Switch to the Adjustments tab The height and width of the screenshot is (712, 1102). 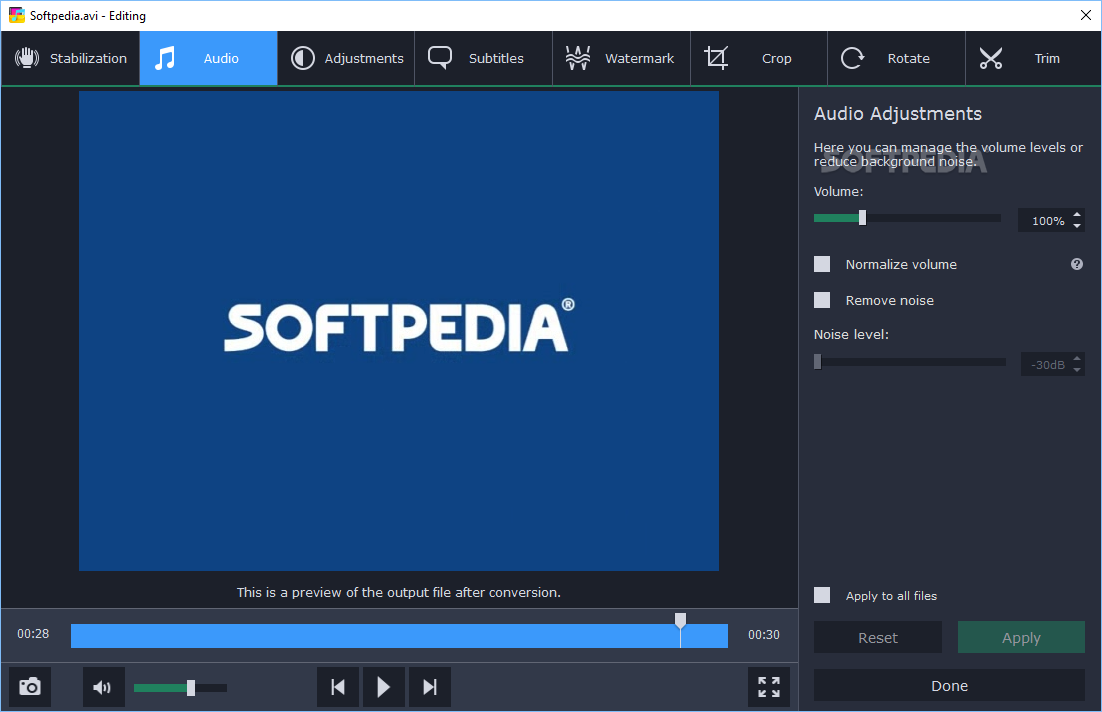click(346, 58)
